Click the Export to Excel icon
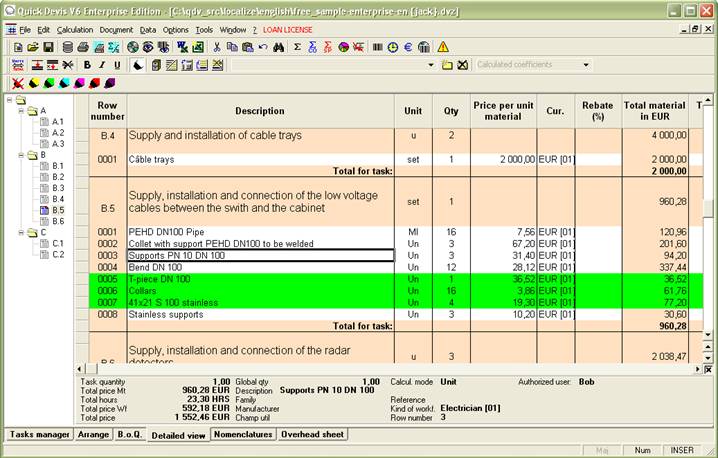Image resolution: width=718 pixels, height=458 pixels. point(198,47)
